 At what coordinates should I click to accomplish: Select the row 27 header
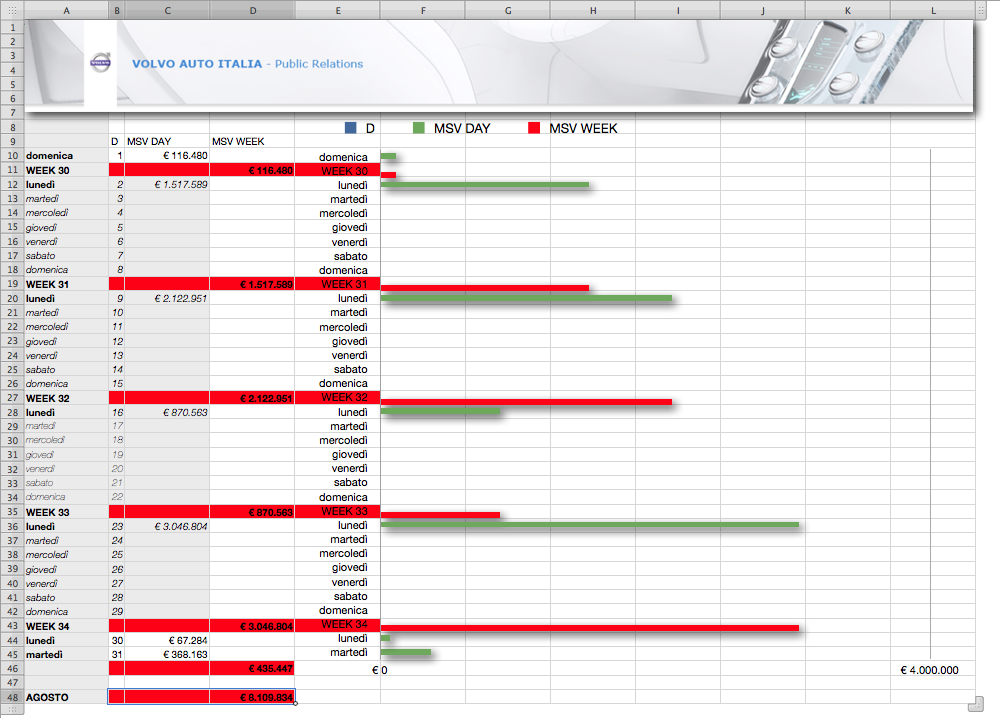pyautogui.click(x=12, y=398)
